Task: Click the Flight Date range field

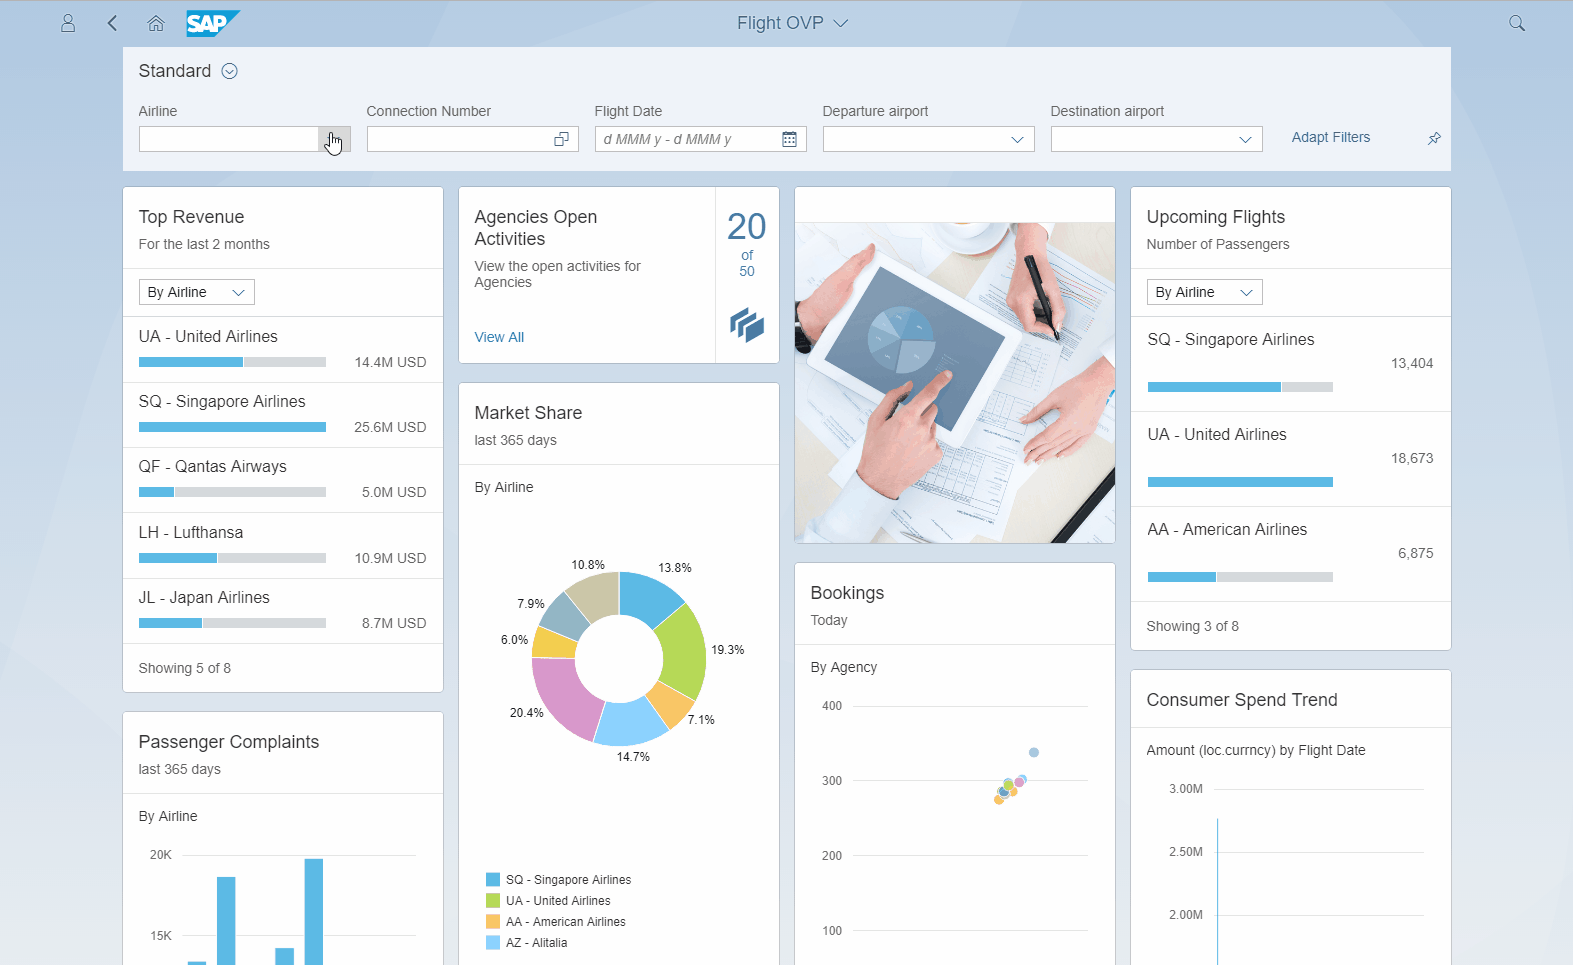Action: pos(687,139)
